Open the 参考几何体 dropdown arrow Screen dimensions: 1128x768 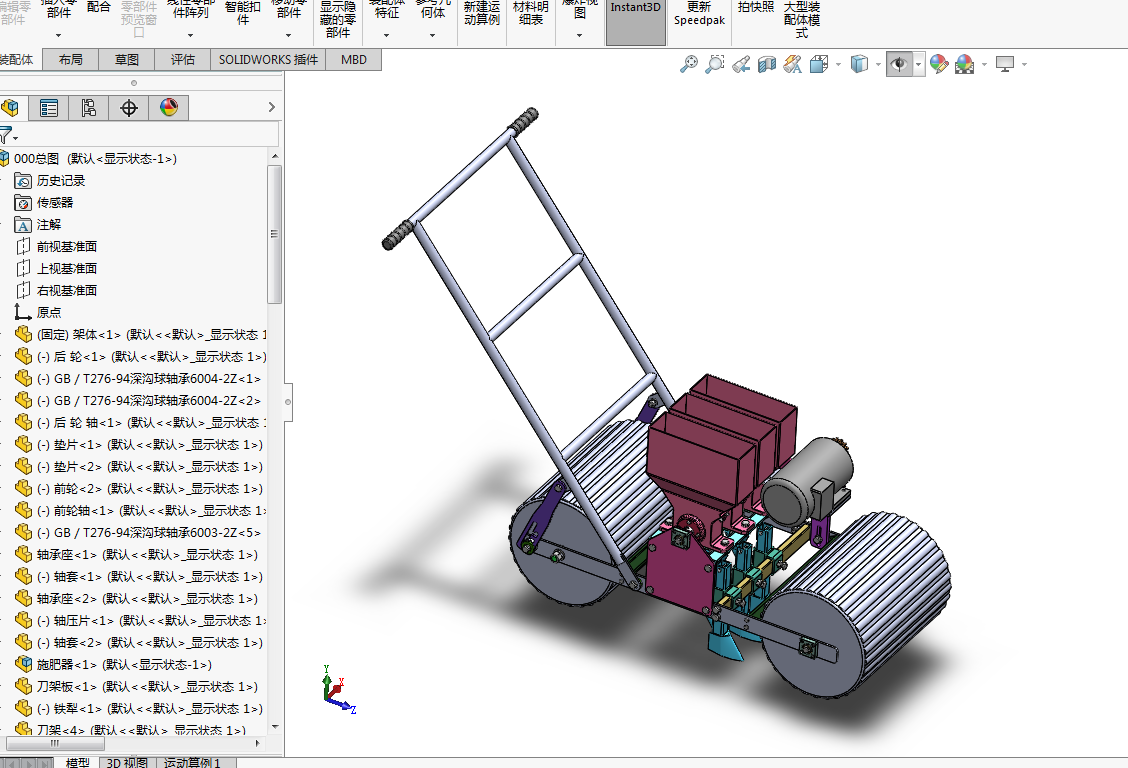pos(432,35)
